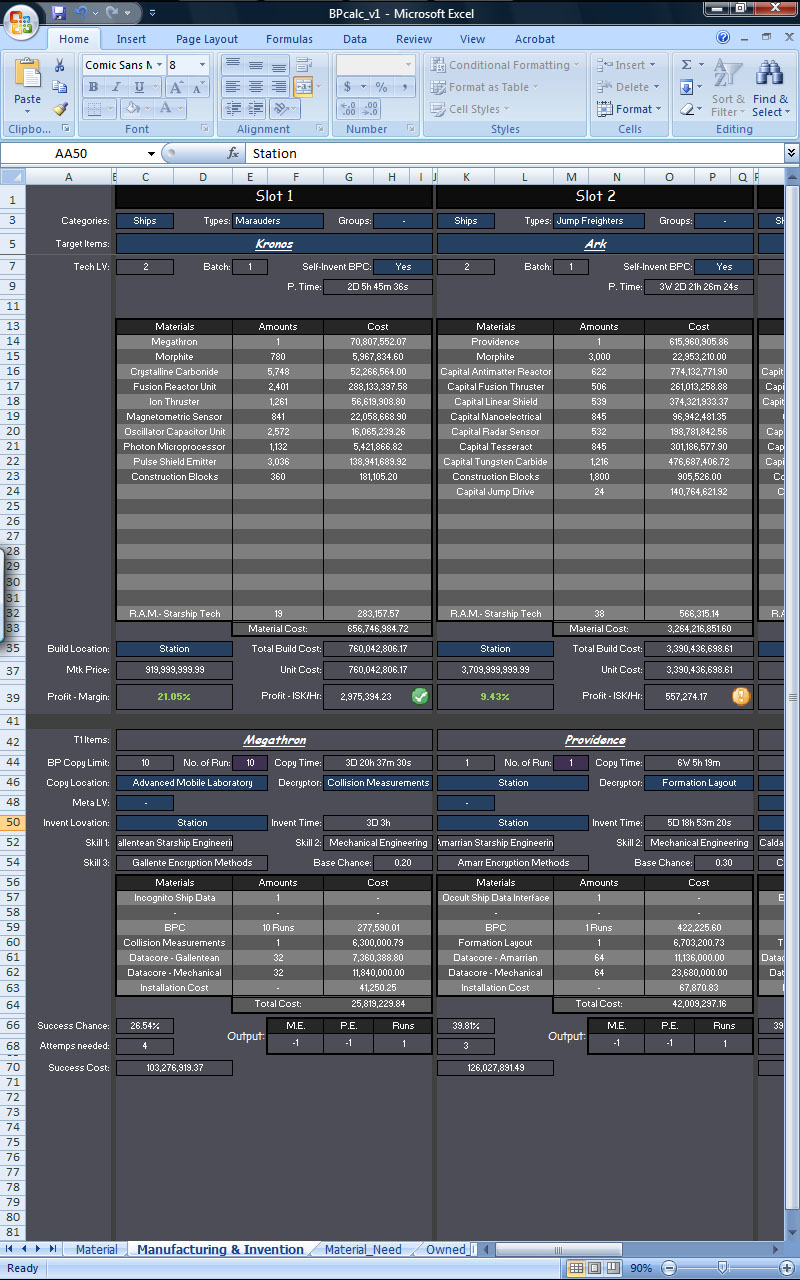800x1280 pixels.
Task: Click the Format cells button
Action: click(x=629, y=109)
